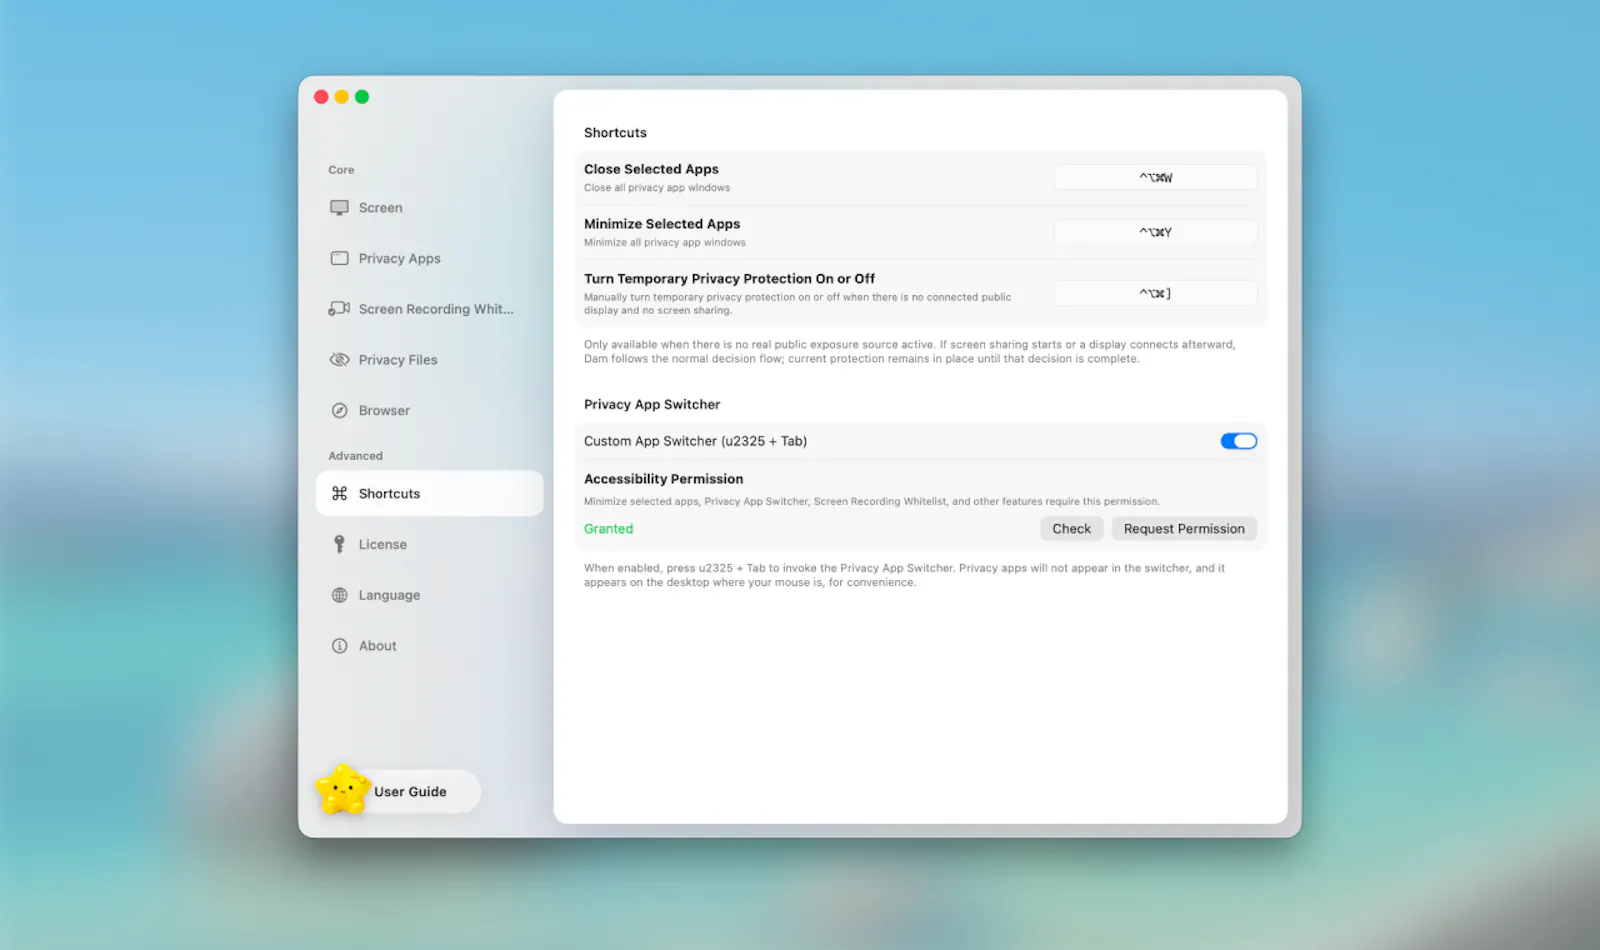This screenshot has width=1600, height=950.
Task: Click the Privacy App Switcher heading
Action: [x=652, y=404]
